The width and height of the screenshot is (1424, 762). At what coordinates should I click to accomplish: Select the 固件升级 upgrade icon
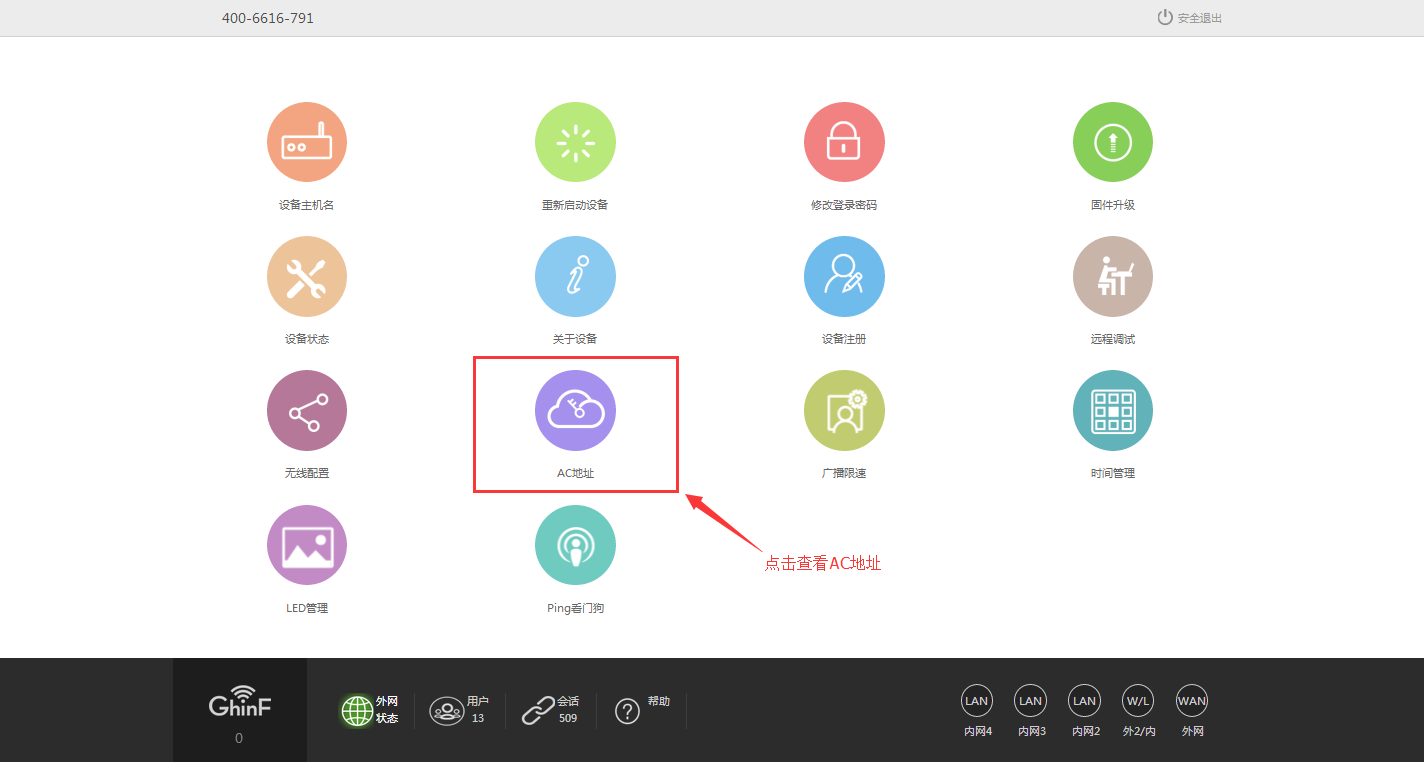click(x=1112, y=143)
